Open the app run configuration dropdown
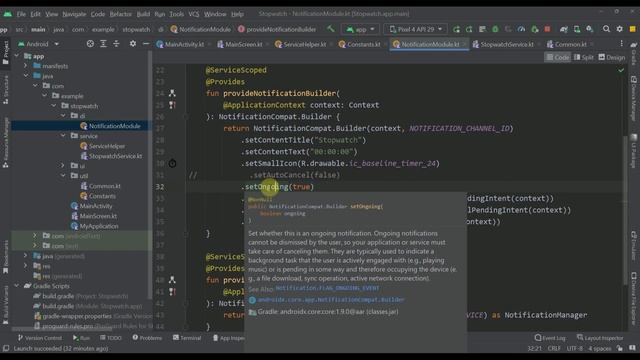The height and width of the screenshot is (360, 640). 360,29
